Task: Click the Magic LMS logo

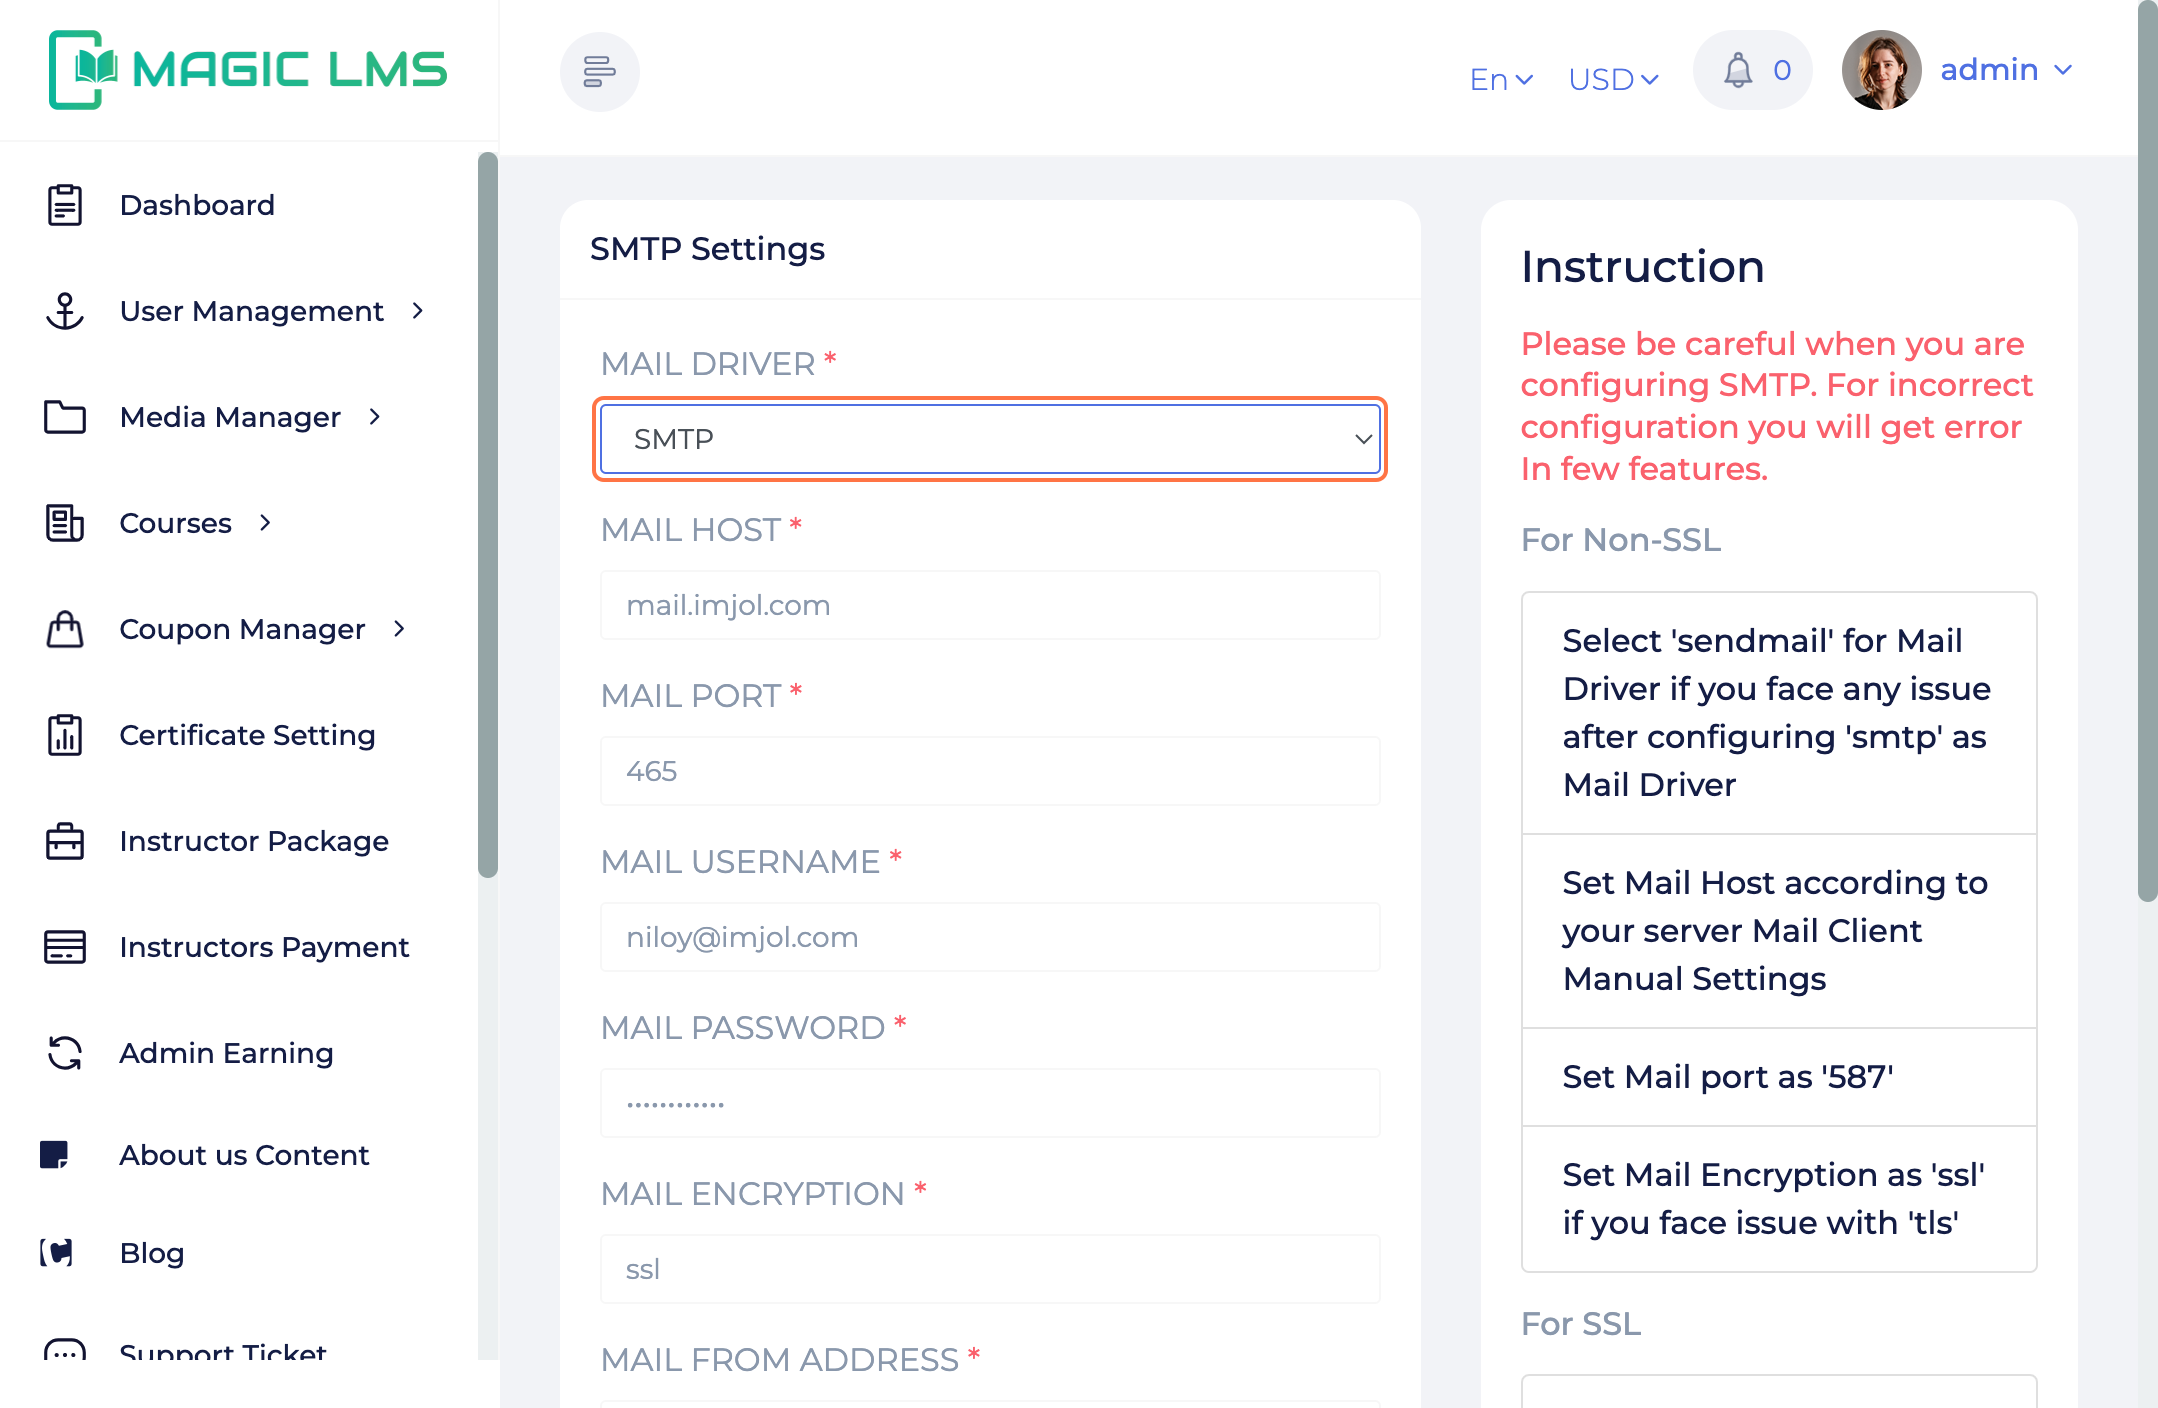Action: 247,70
